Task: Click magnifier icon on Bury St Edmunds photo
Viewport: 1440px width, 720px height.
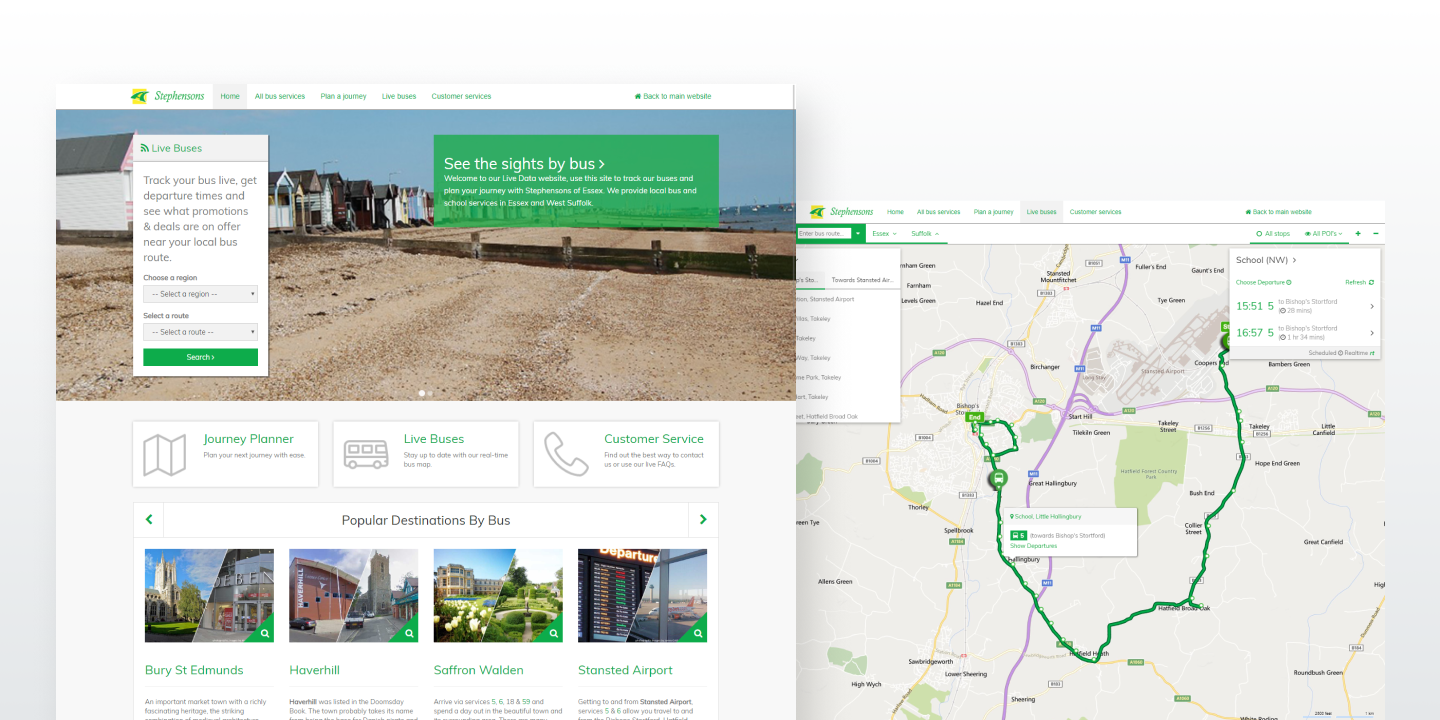Action: [x=265, y=633]
